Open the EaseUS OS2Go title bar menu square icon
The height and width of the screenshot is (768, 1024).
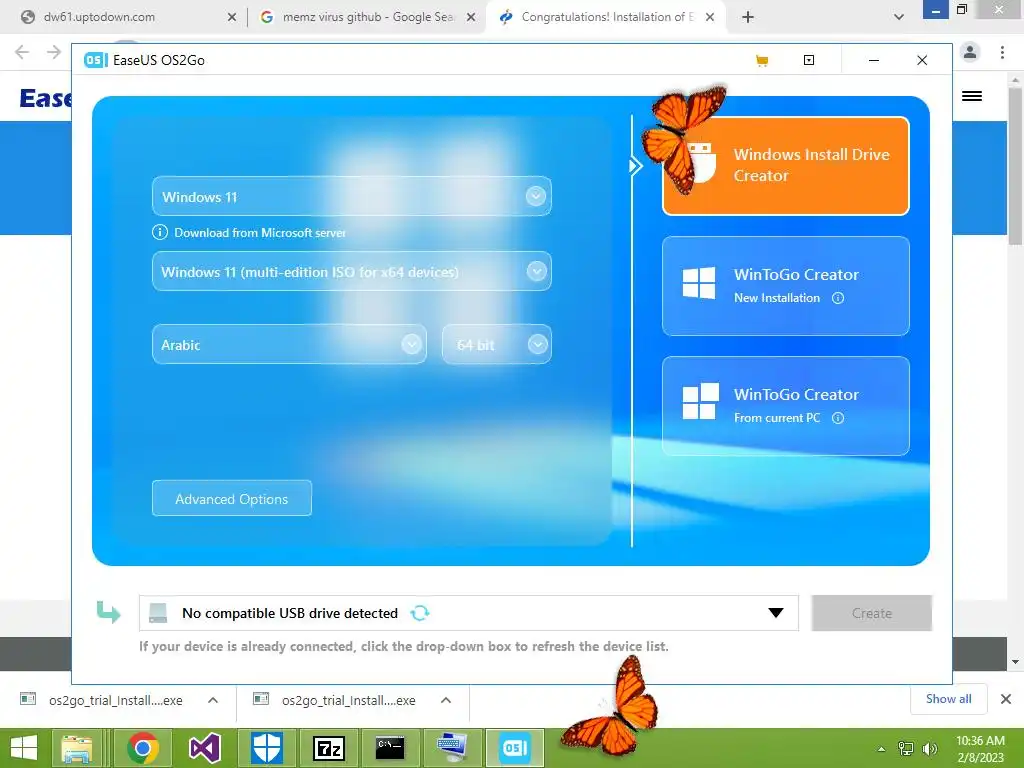click(808, 60)
